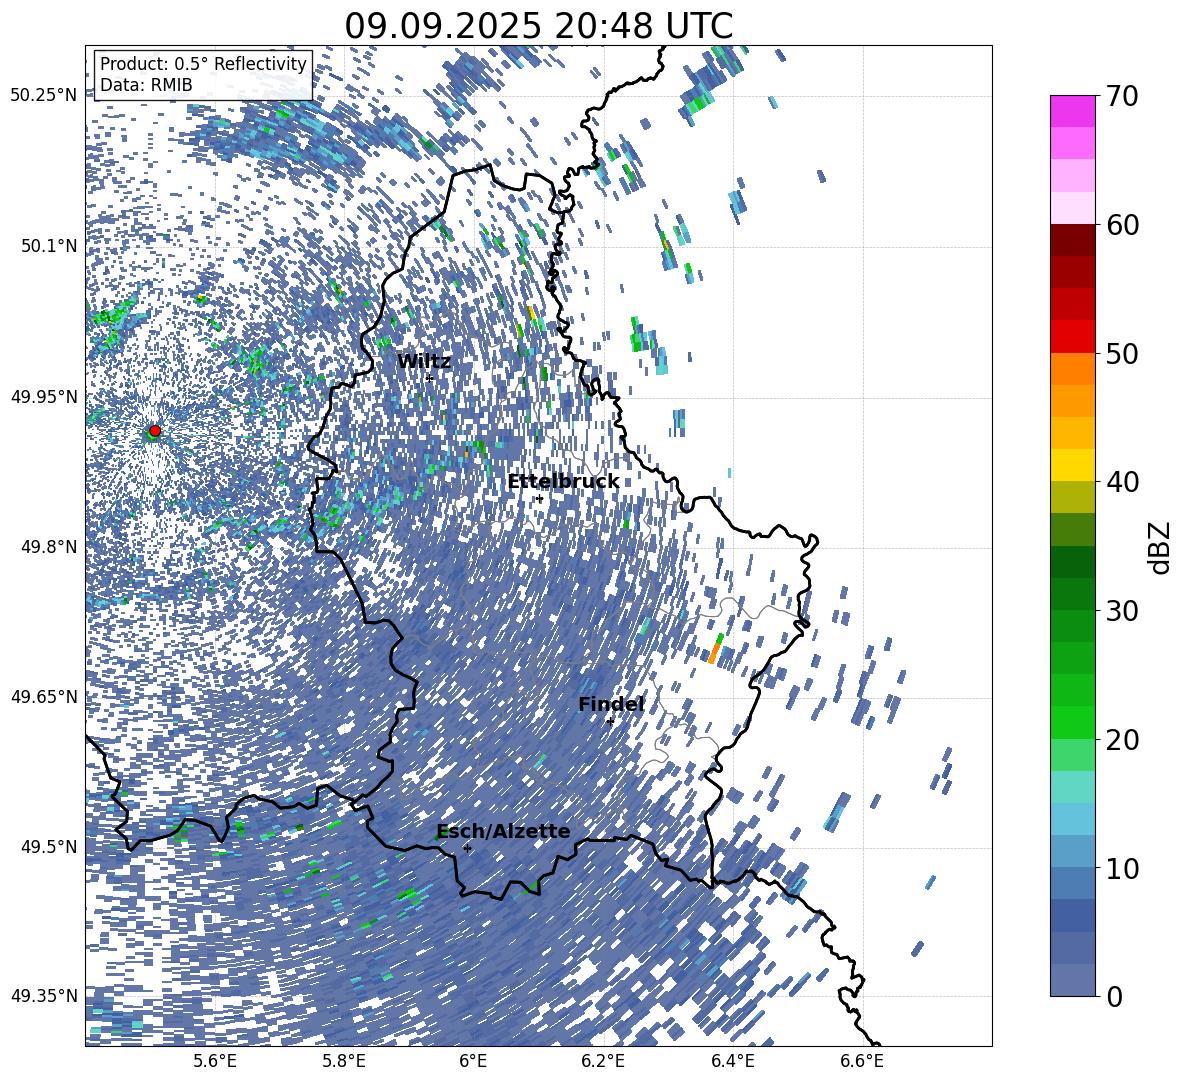The image size is (1184, 1081).
Task: Click the 50.1°N latitude label
Action: point(49,246)
